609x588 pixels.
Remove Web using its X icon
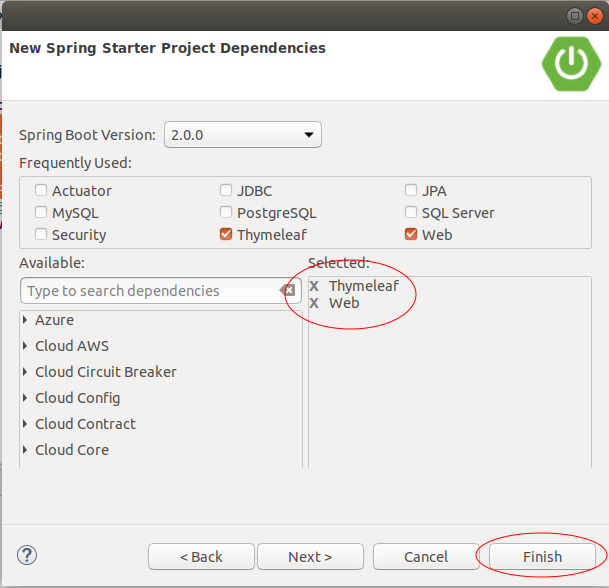pyautogui.click(x=314, y=303)
